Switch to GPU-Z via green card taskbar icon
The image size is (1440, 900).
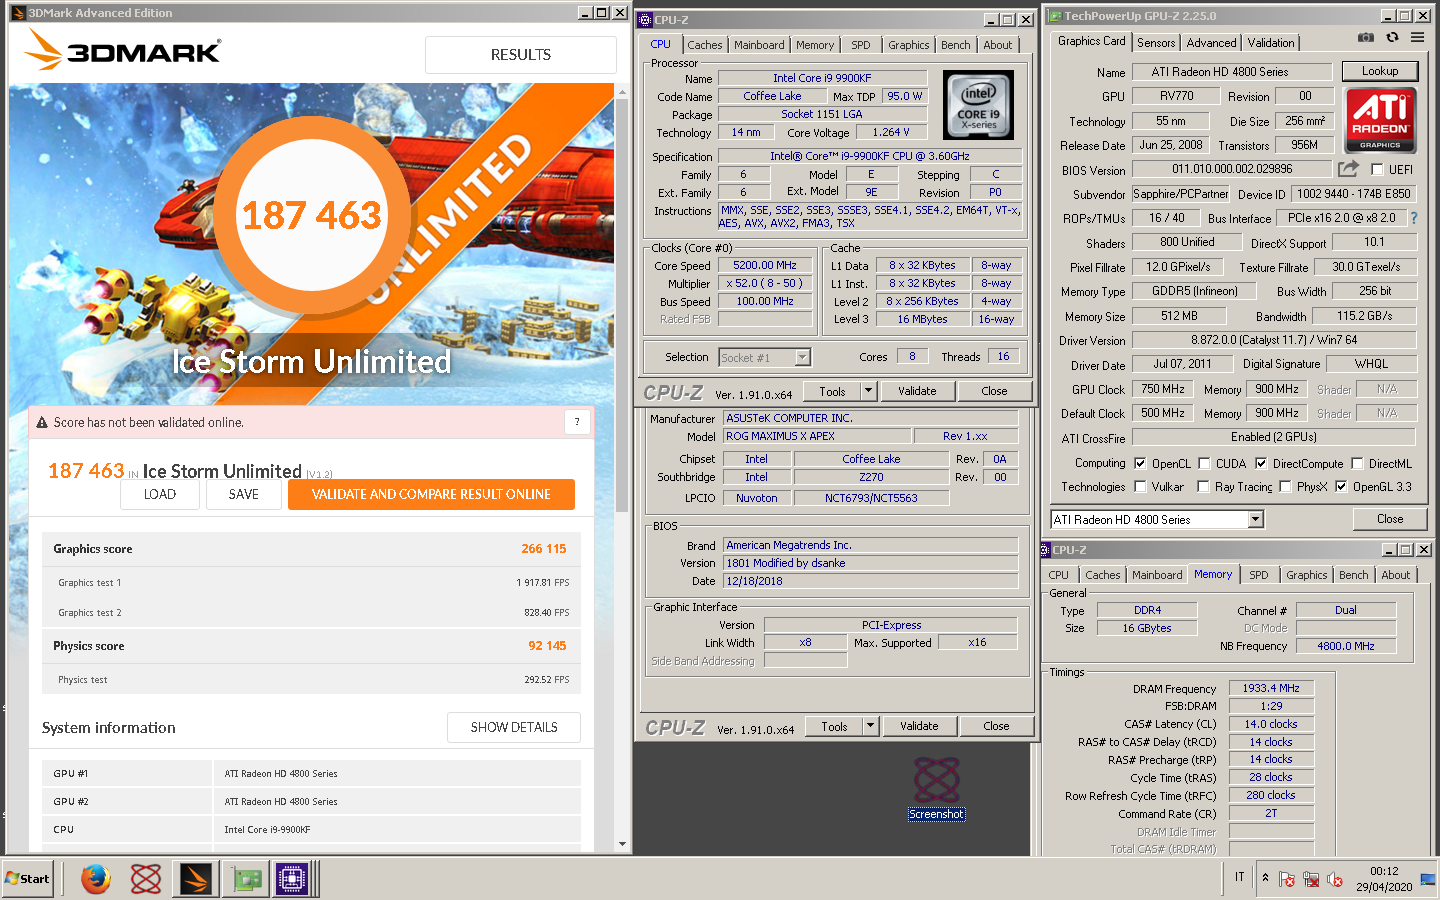coord(246,879)
